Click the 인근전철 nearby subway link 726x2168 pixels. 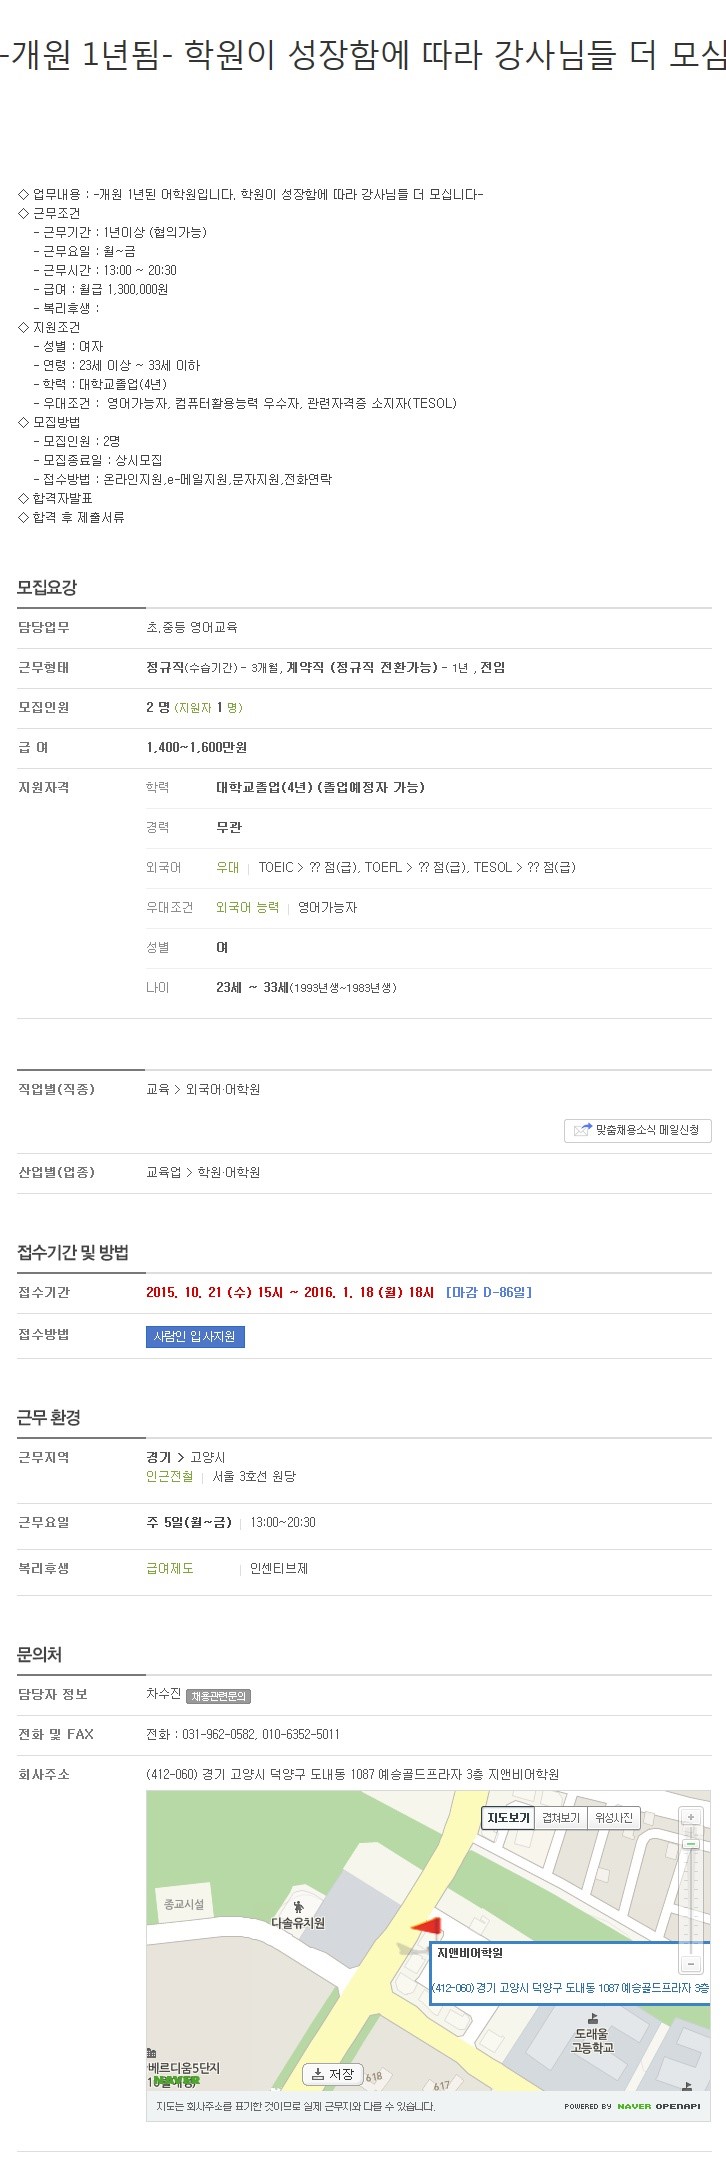[x=170, y=1476]
